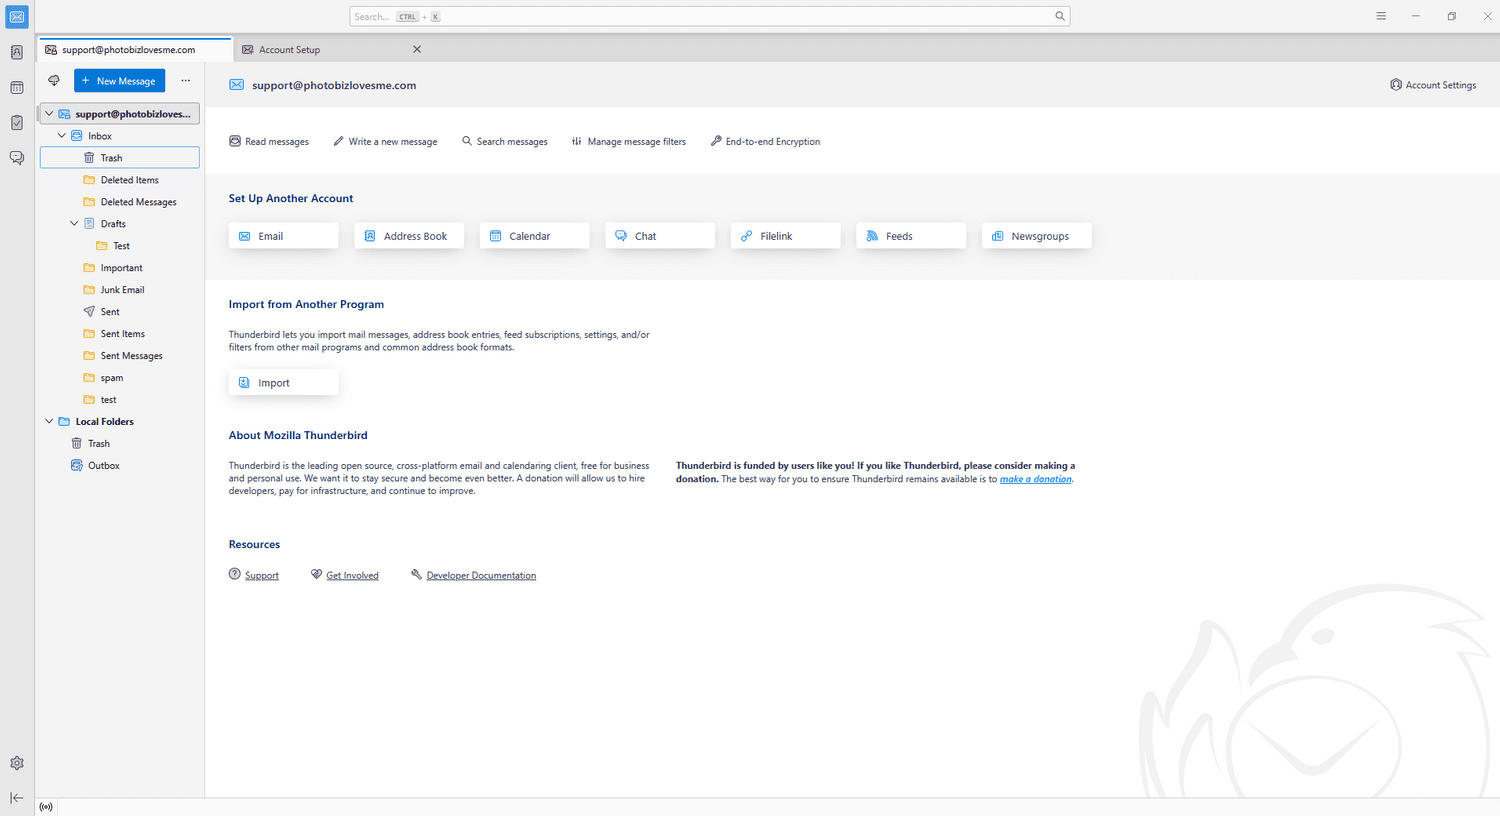Follow the make a donation link

(1036, 480)
